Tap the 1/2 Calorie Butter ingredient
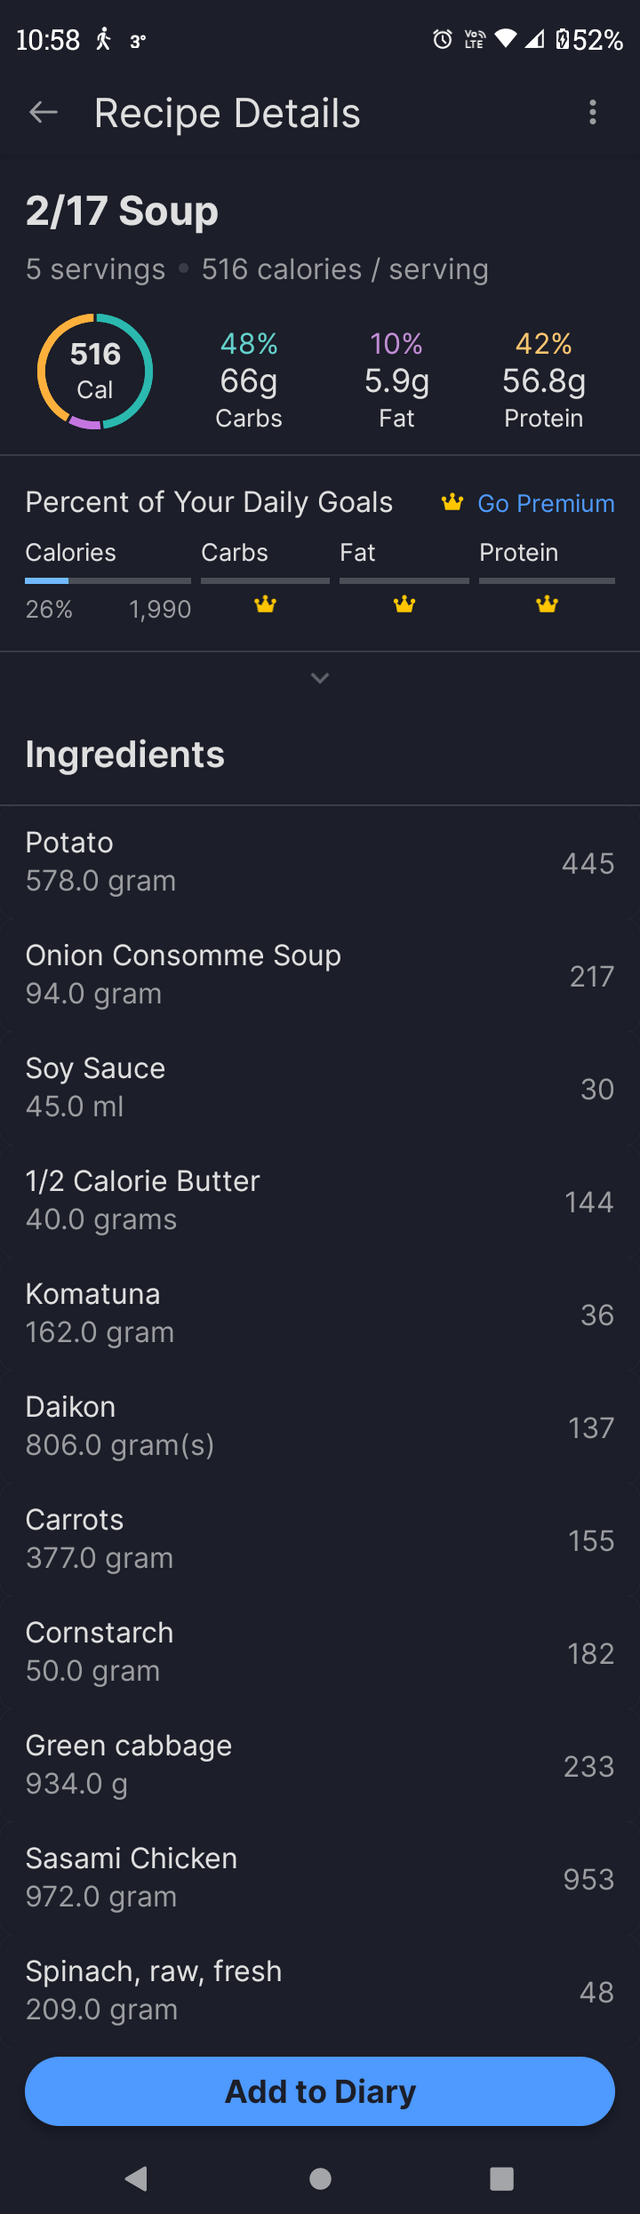This screenshot has width=640, height=2214. click(320, 1200)
